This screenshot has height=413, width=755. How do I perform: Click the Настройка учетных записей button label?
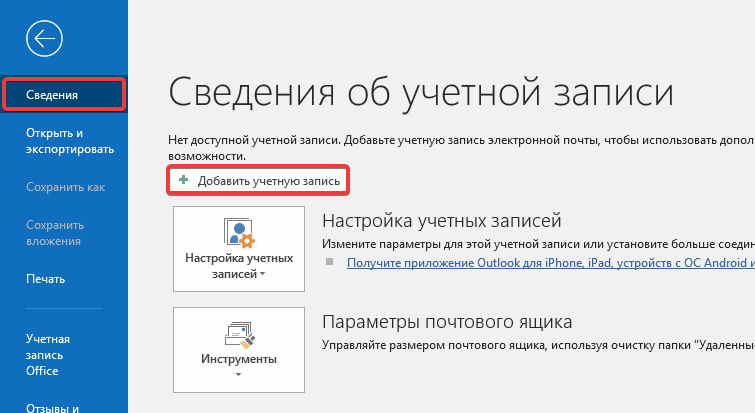tap(238, 265)
